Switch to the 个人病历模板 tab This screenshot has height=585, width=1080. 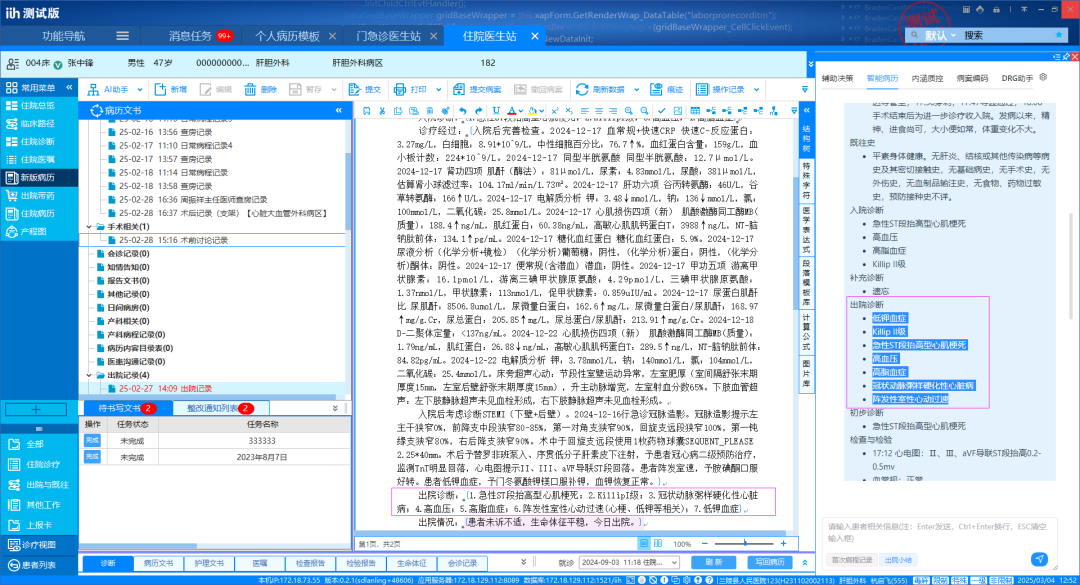[x=287, y=36]
